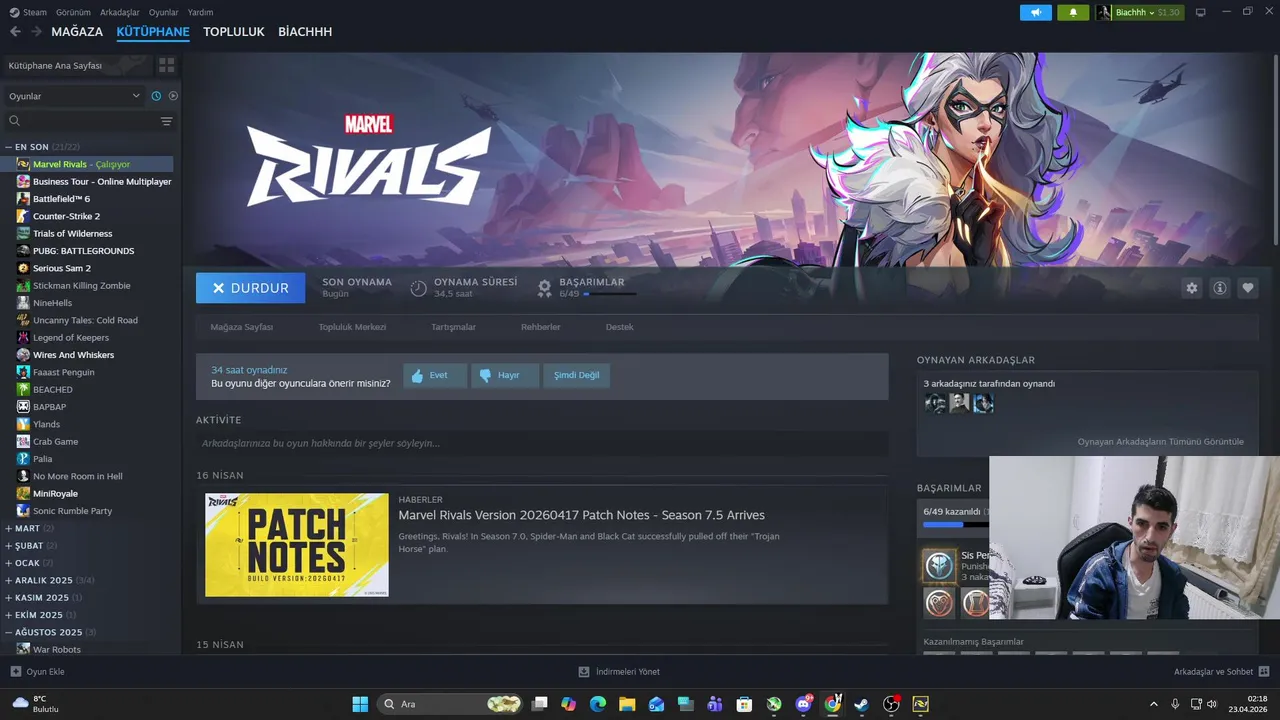Click Oyun Ekle add game button
1280x720 pixels.
(x=38, y=672)
